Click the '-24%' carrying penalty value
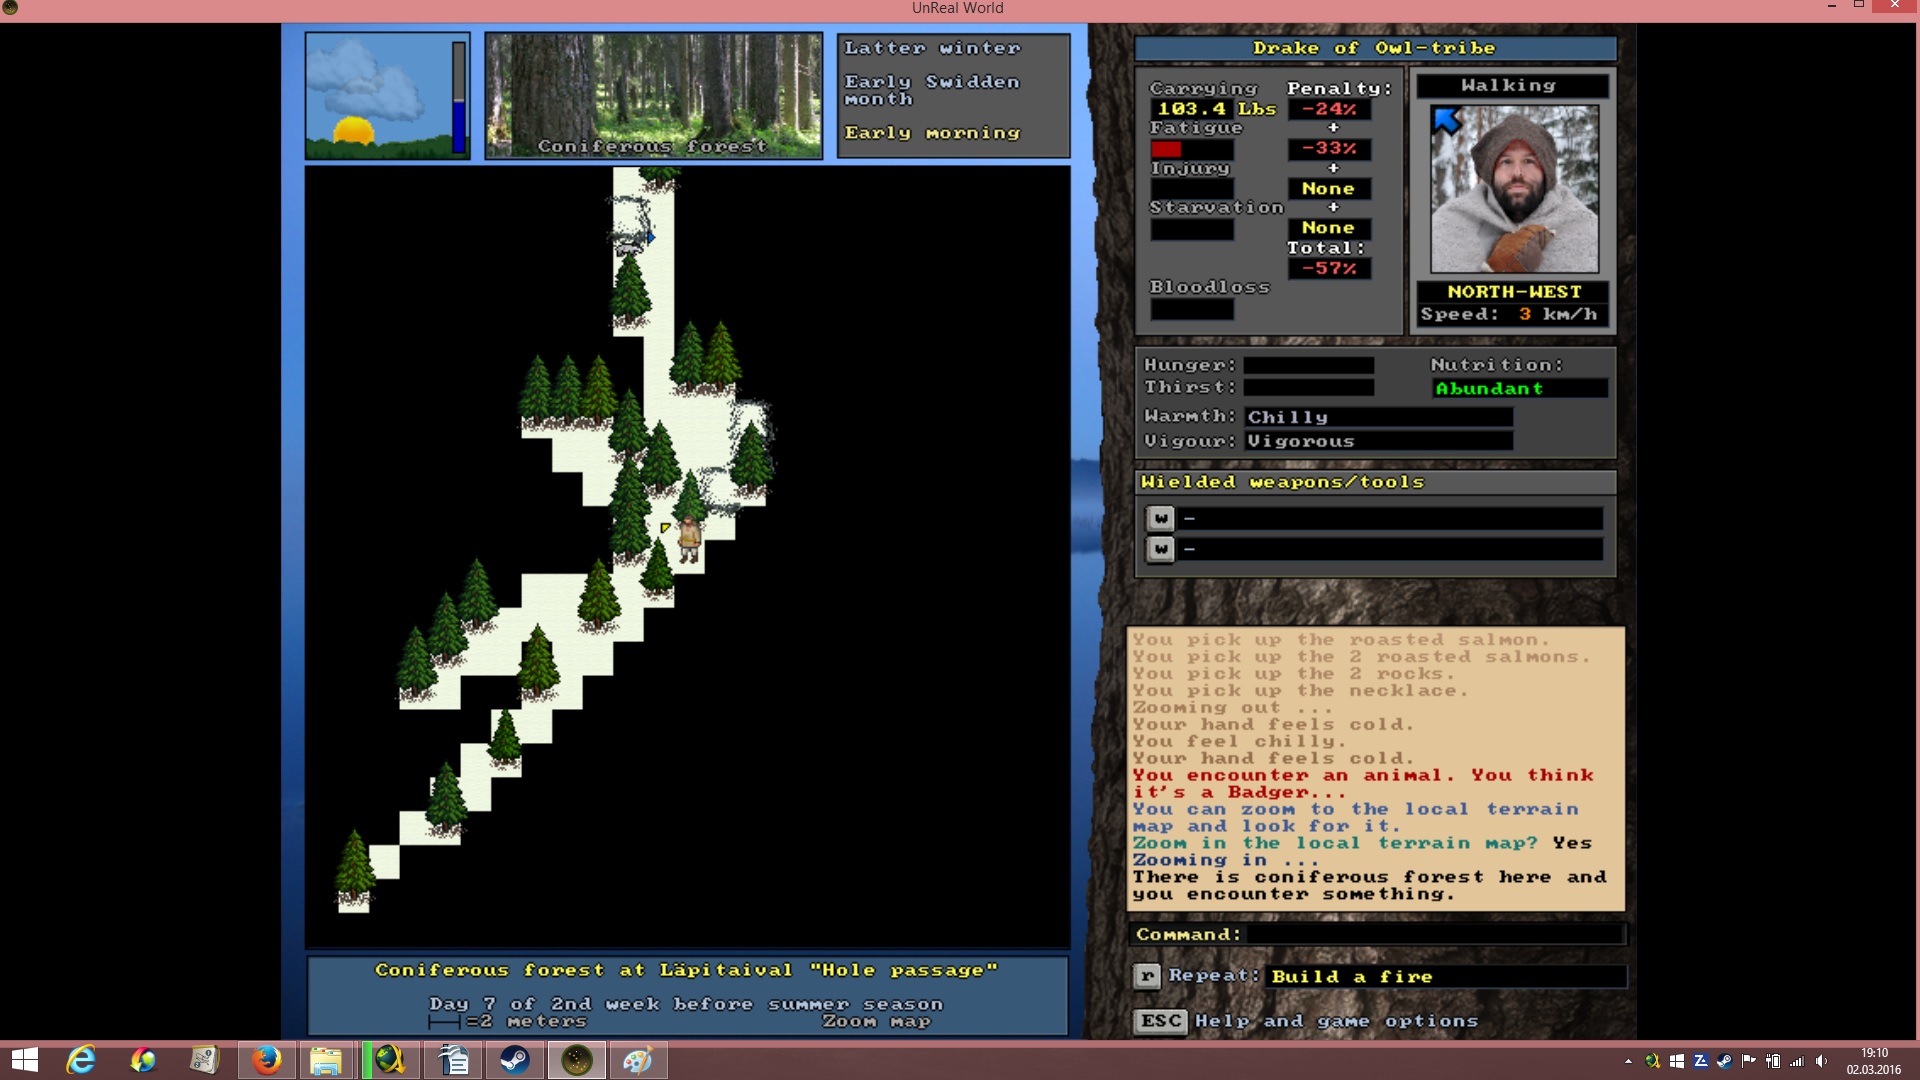 coord(1329,109)
